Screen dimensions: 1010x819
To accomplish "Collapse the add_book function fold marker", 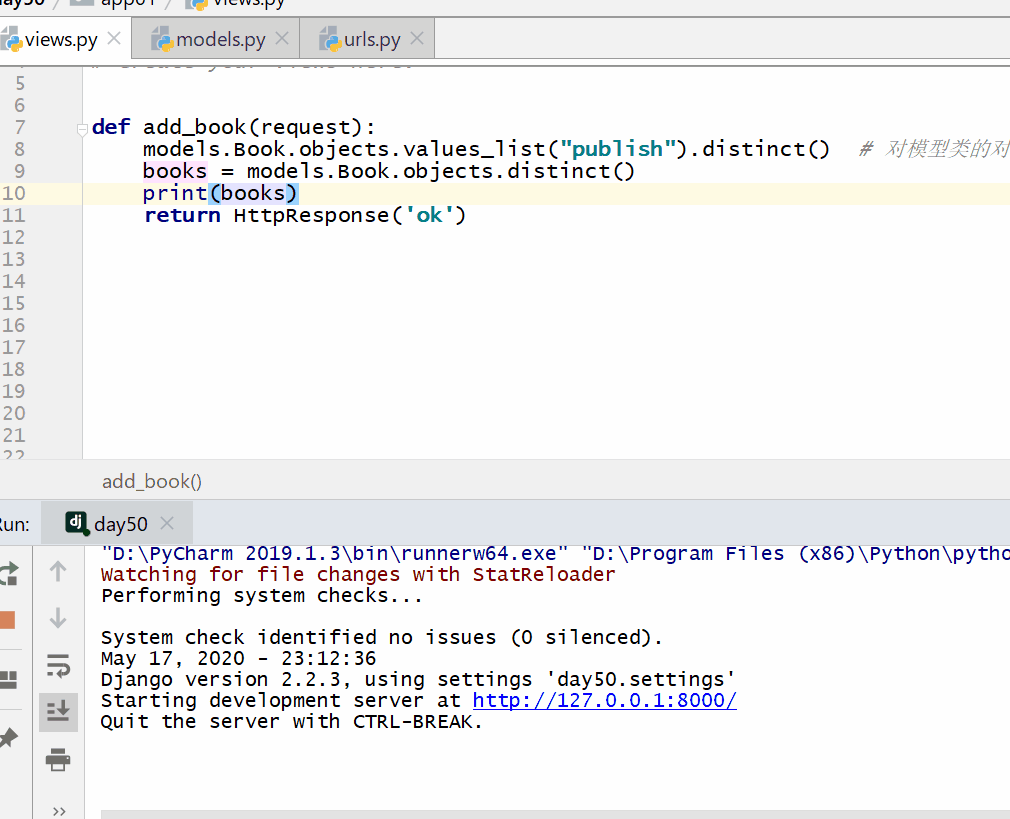I will pos(83,128).
